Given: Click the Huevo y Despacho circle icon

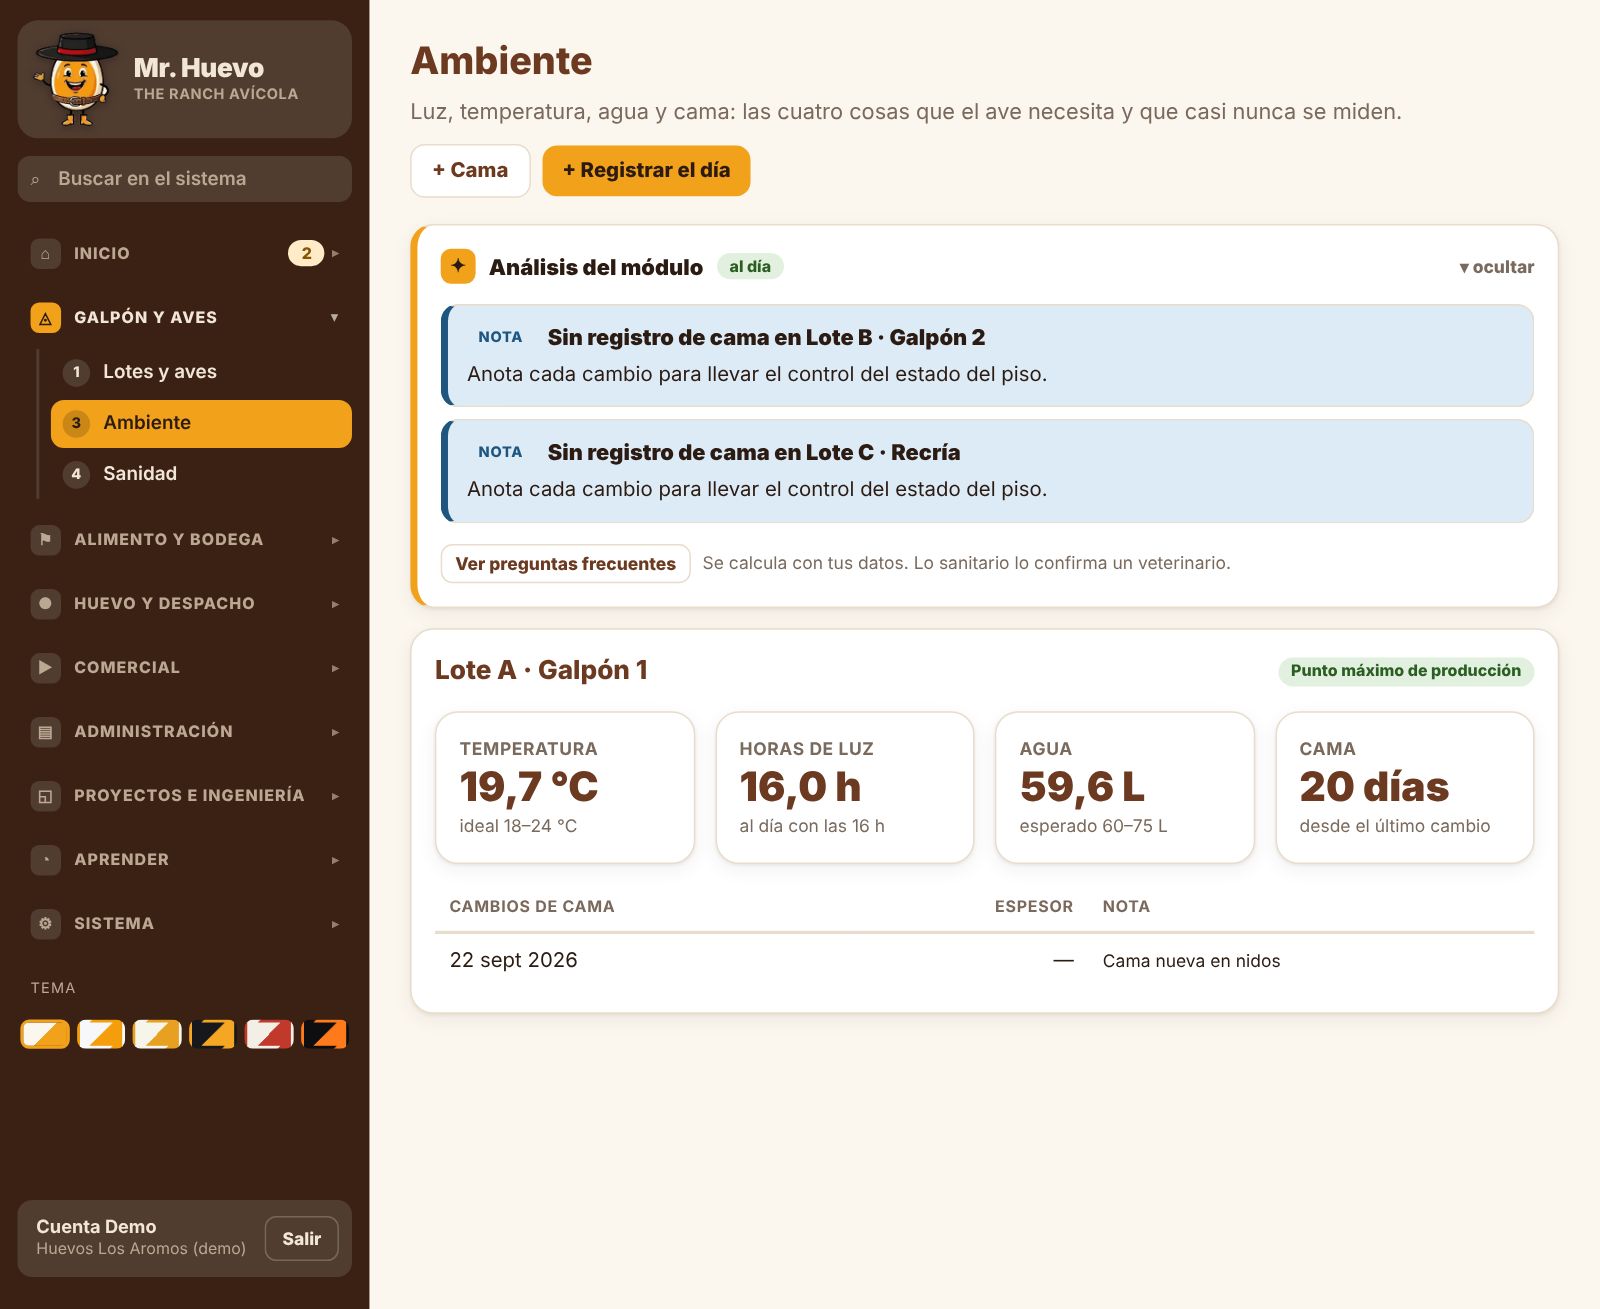Looking at the screenshot, I should 45,604.
